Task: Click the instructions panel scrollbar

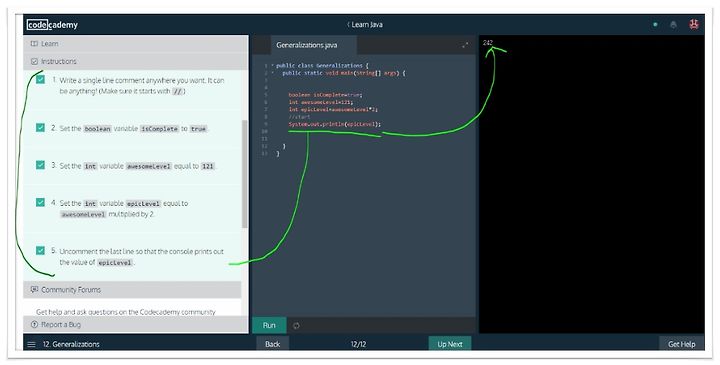Action: [x=244, y=174]
